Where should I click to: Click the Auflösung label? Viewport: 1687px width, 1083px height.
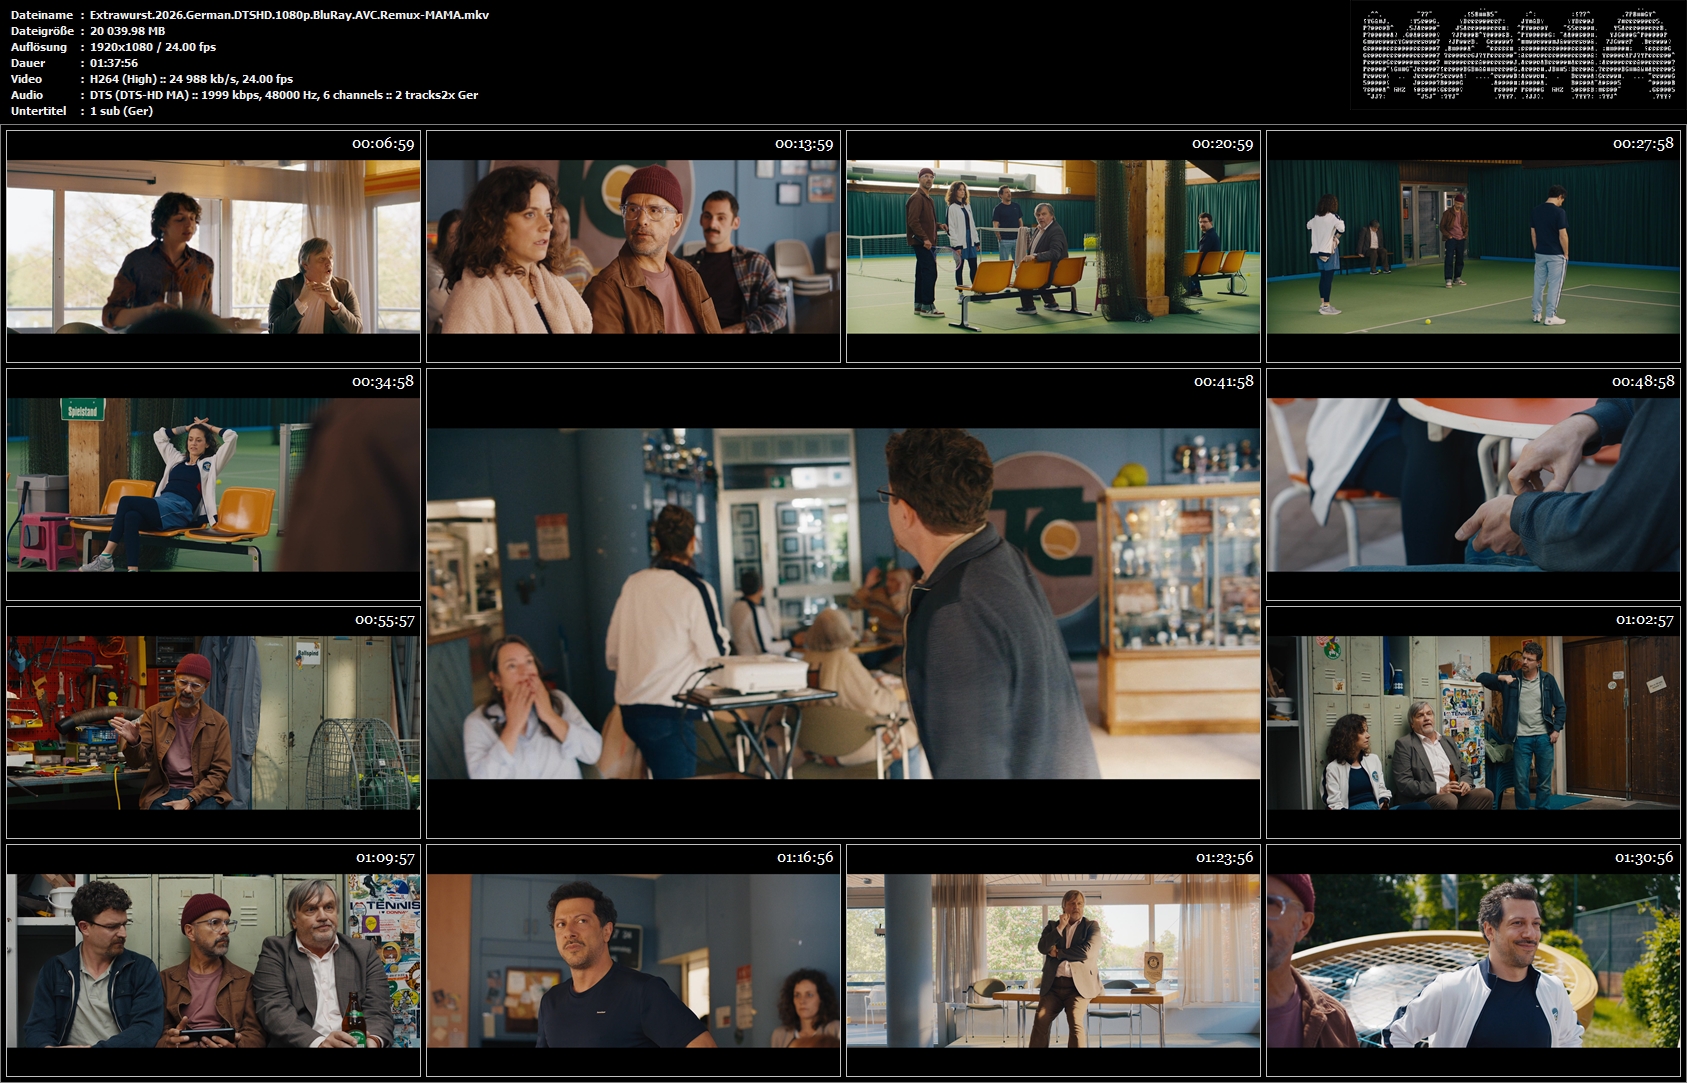pyautogui.click(x=39, y=47)
